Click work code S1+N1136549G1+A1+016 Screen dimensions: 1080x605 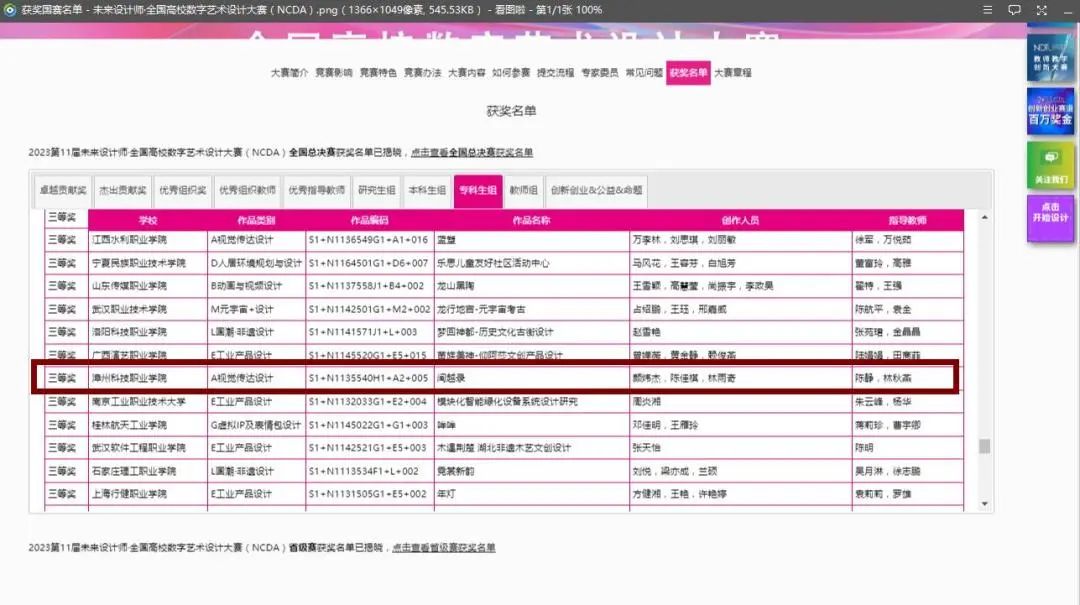370,240
